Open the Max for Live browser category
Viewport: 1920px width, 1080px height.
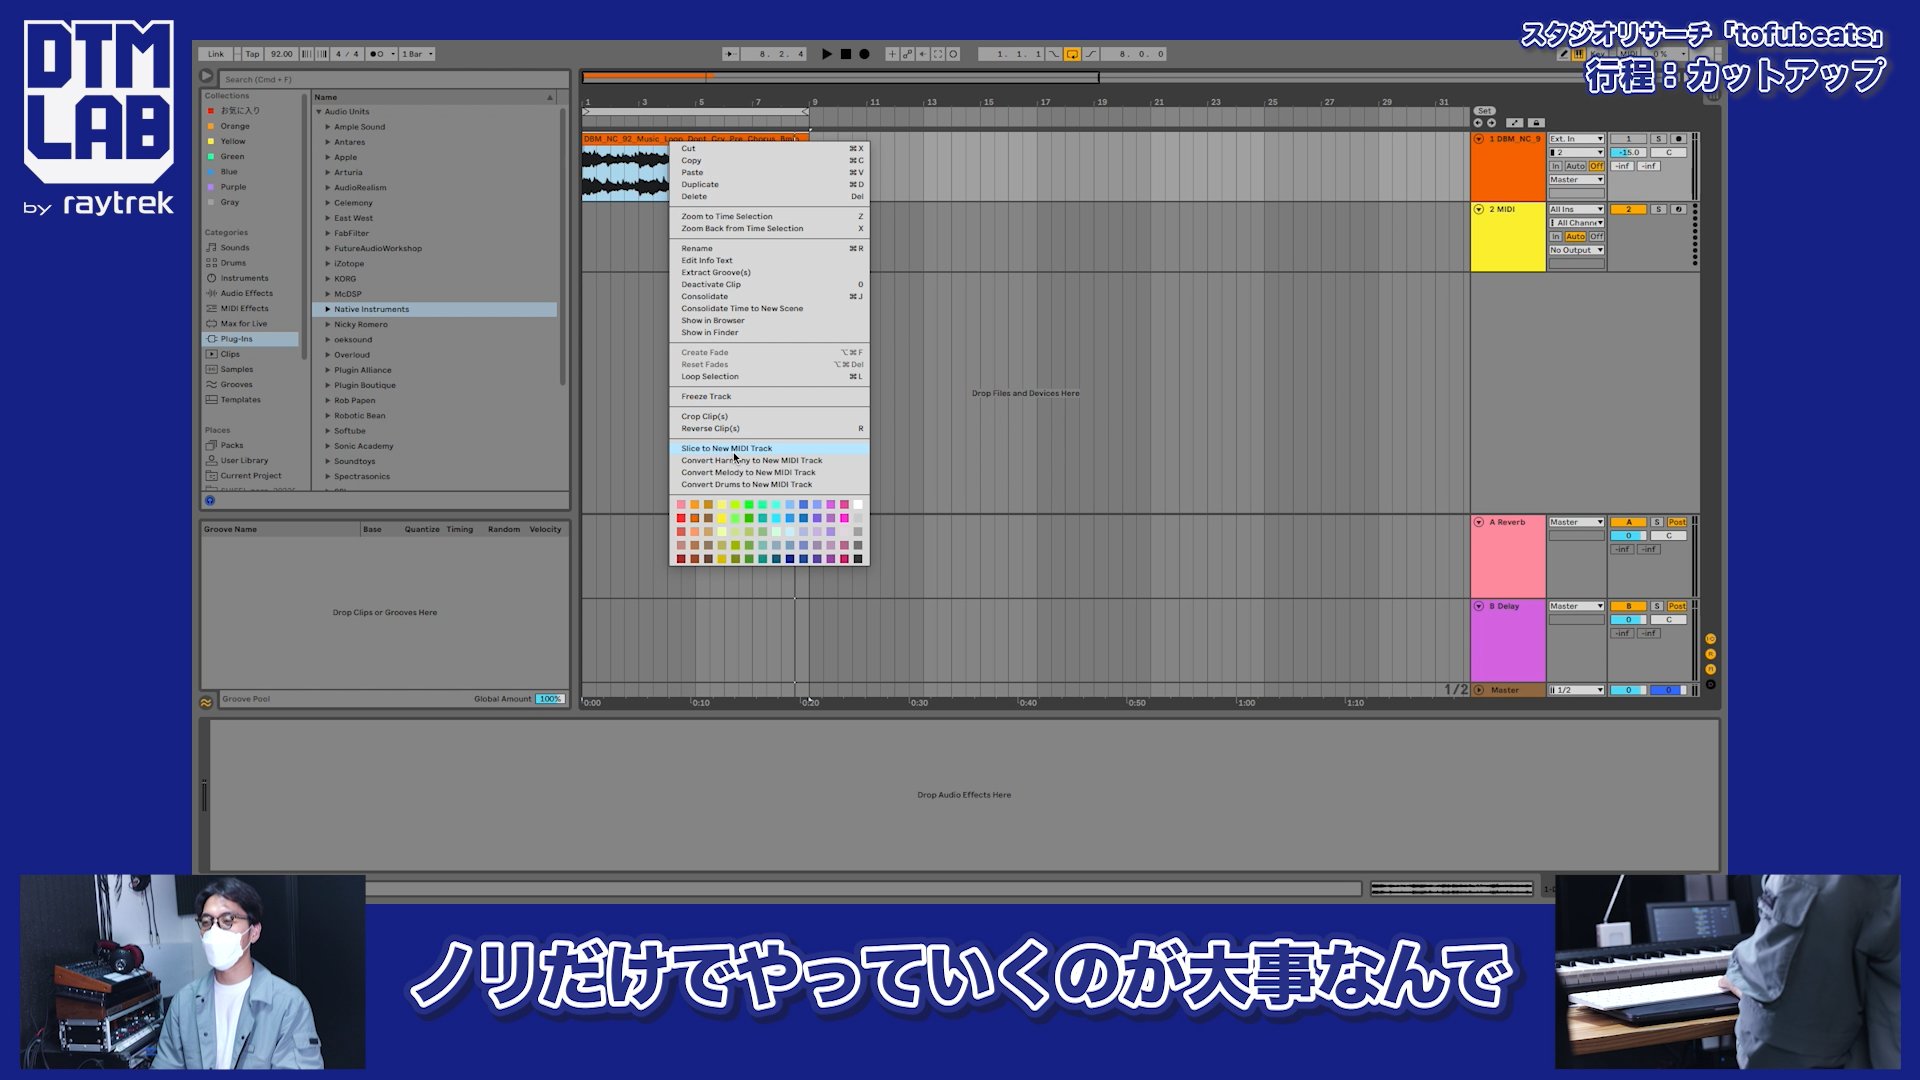[x=241, y=323]
